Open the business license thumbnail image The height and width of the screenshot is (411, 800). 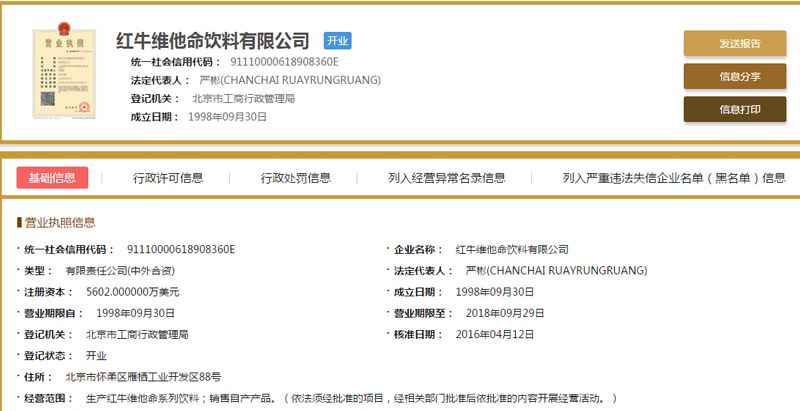point(64,70)
